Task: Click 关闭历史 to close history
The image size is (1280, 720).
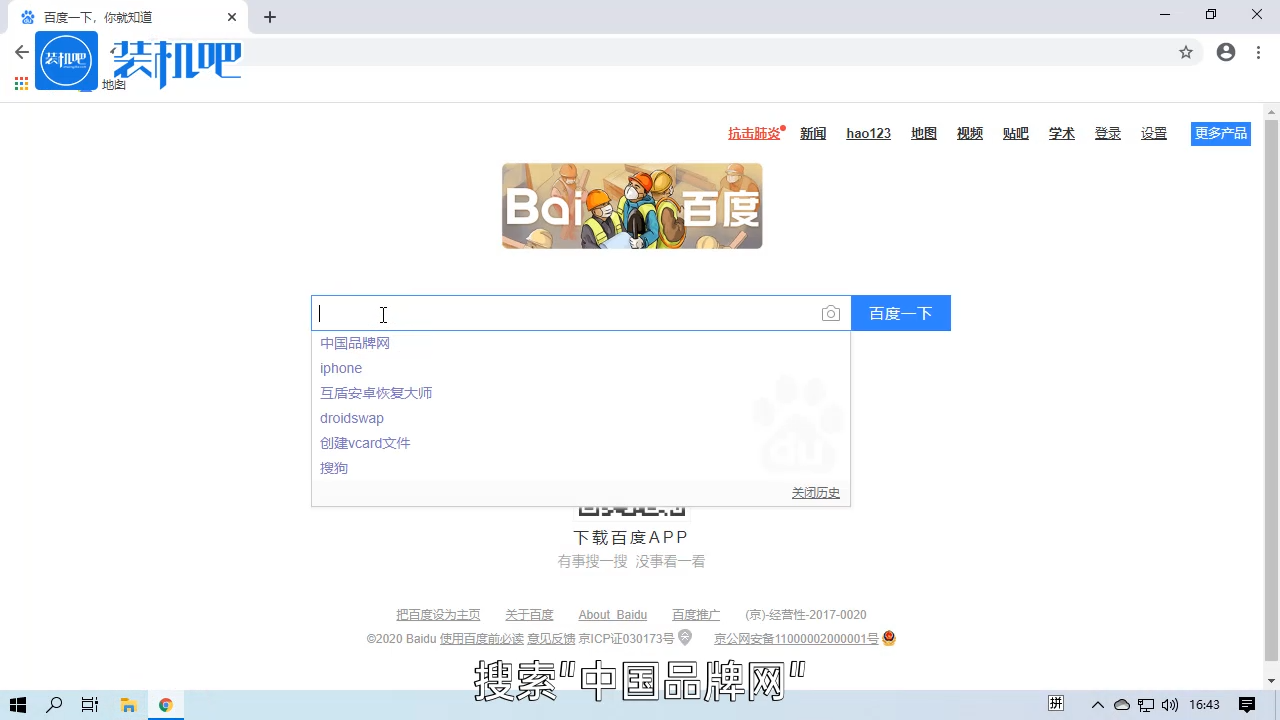Action: tap(816, 493)
